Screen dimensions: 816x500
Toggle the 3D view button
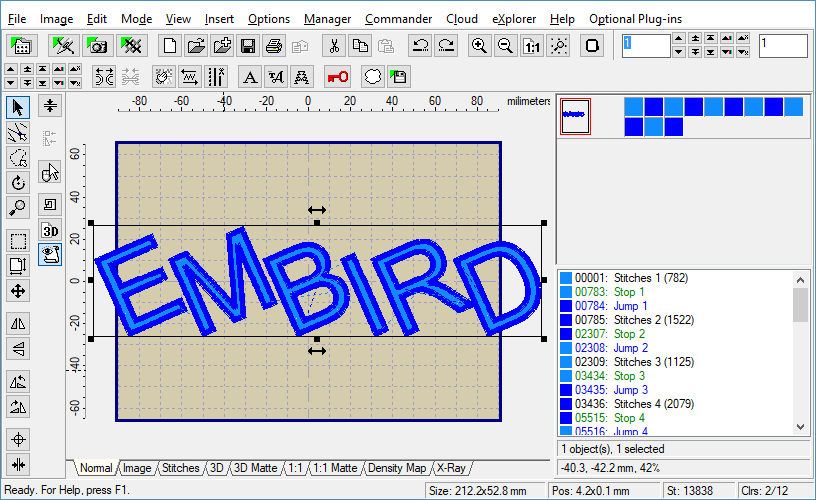tap(50, 229)
